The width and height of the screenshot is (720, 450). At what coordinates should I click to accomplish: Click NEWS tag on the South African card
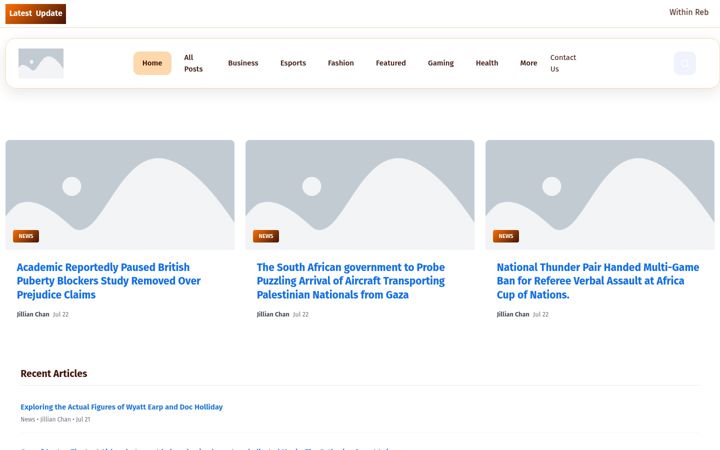266,236
